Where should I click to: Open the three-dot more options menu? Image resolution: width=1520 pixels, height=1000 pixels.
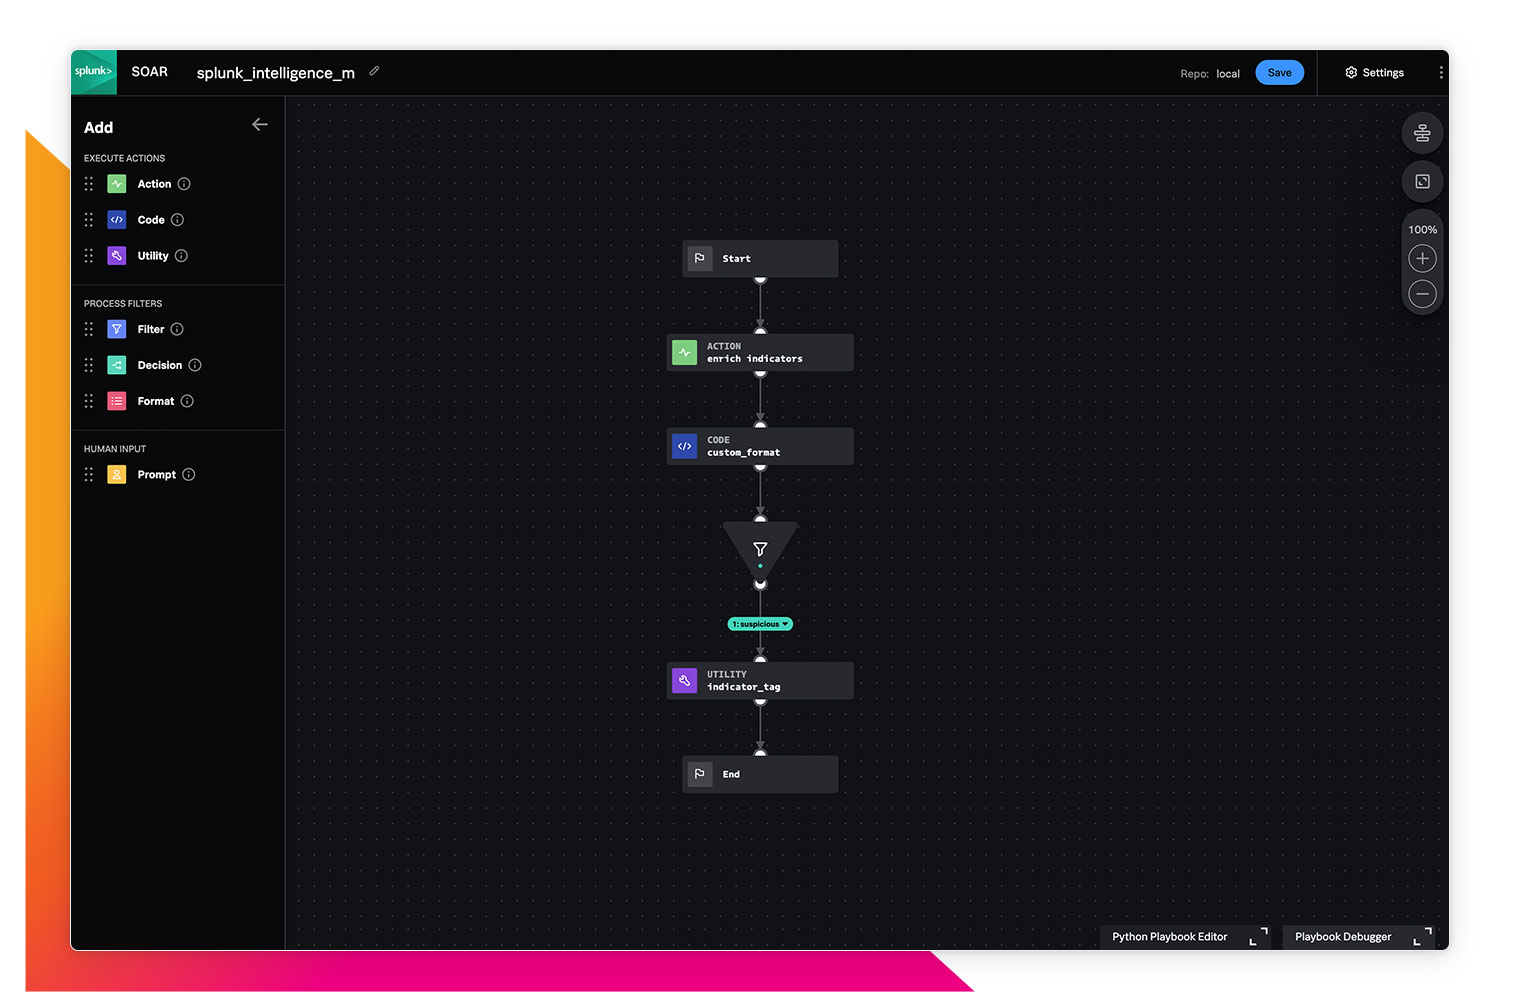click(x=1440, y=72)
